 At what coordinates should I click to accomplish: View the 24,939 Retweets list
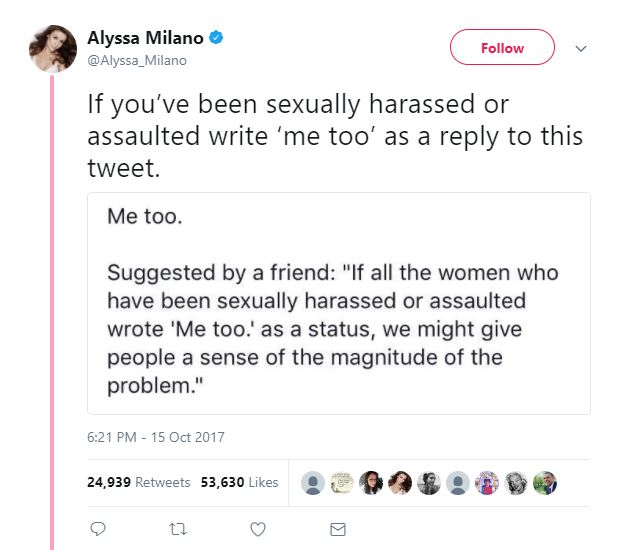(139, 482)
